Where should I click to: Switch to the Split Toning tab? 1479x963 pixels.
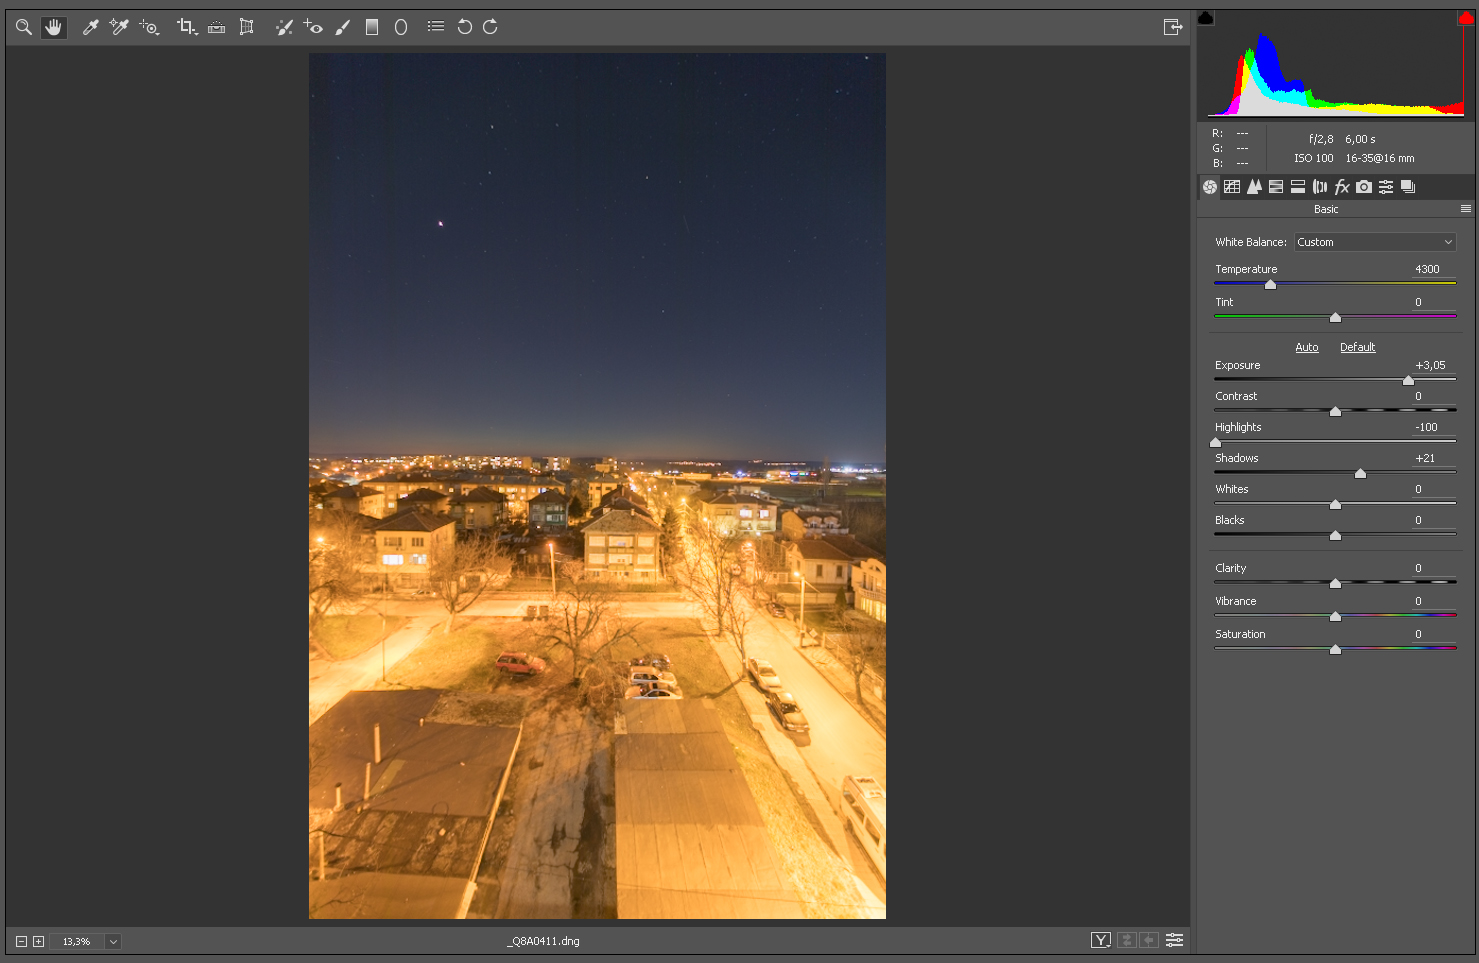pos(1298,187)
